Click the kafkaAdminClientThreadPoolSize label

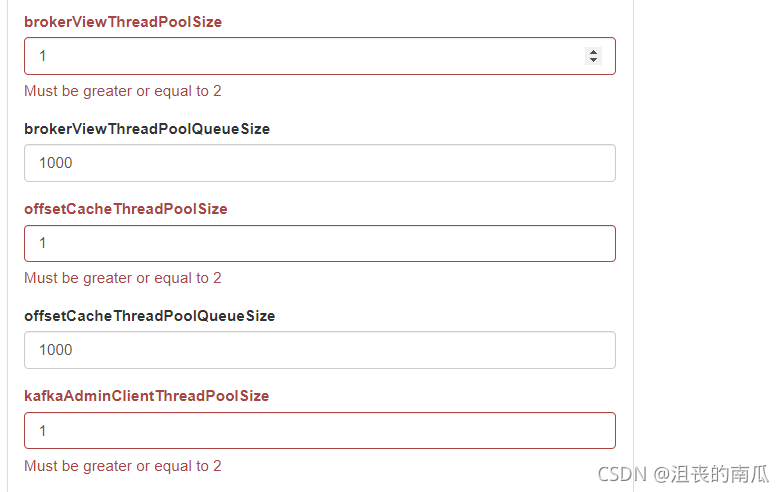point(147,396)
